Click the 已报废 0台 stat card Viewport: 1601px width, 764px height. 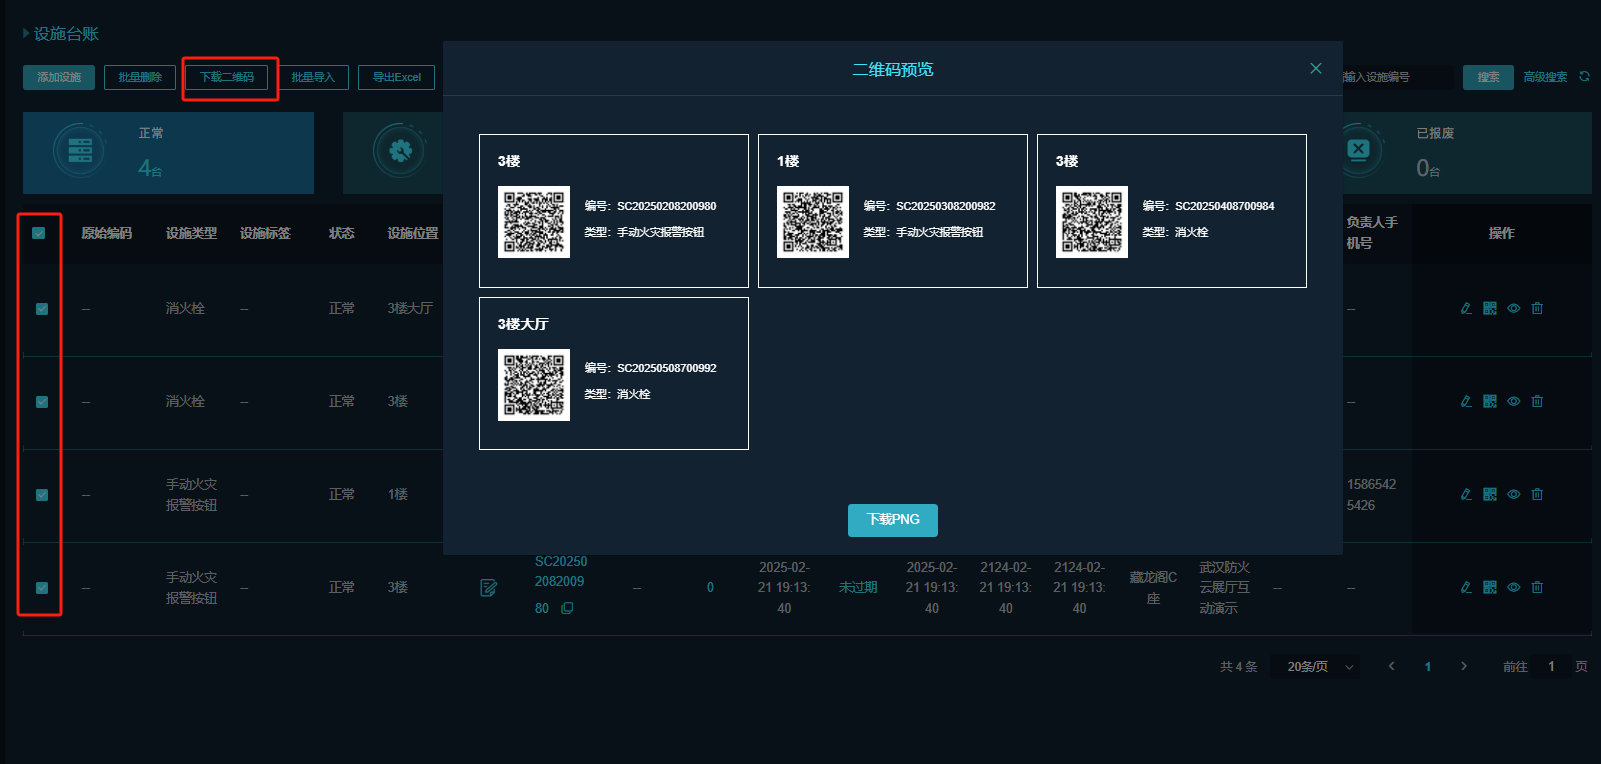tap(1466, 153)
